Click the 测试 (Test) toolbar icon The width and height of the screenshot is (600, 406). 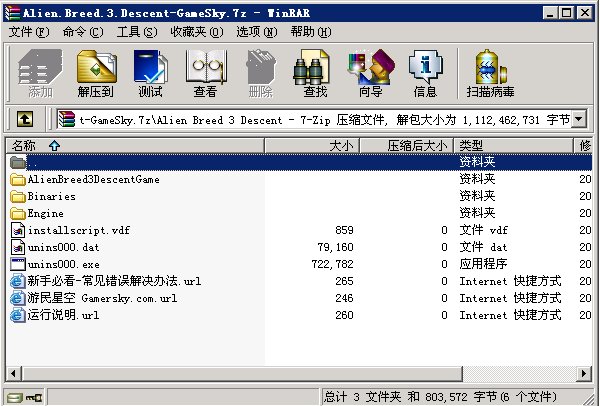150,73
